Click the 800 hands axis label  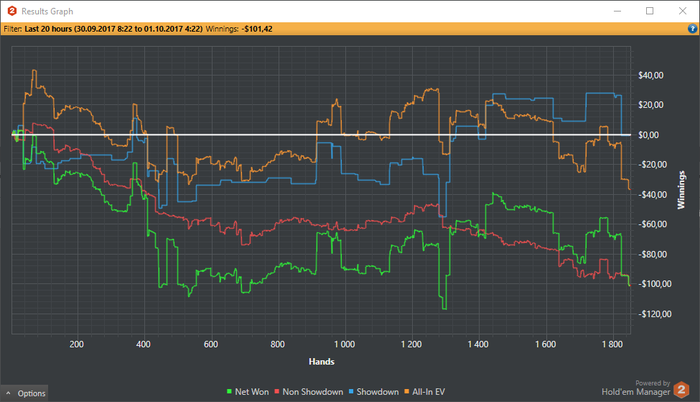pyautogui.click(x=278, y=344)
